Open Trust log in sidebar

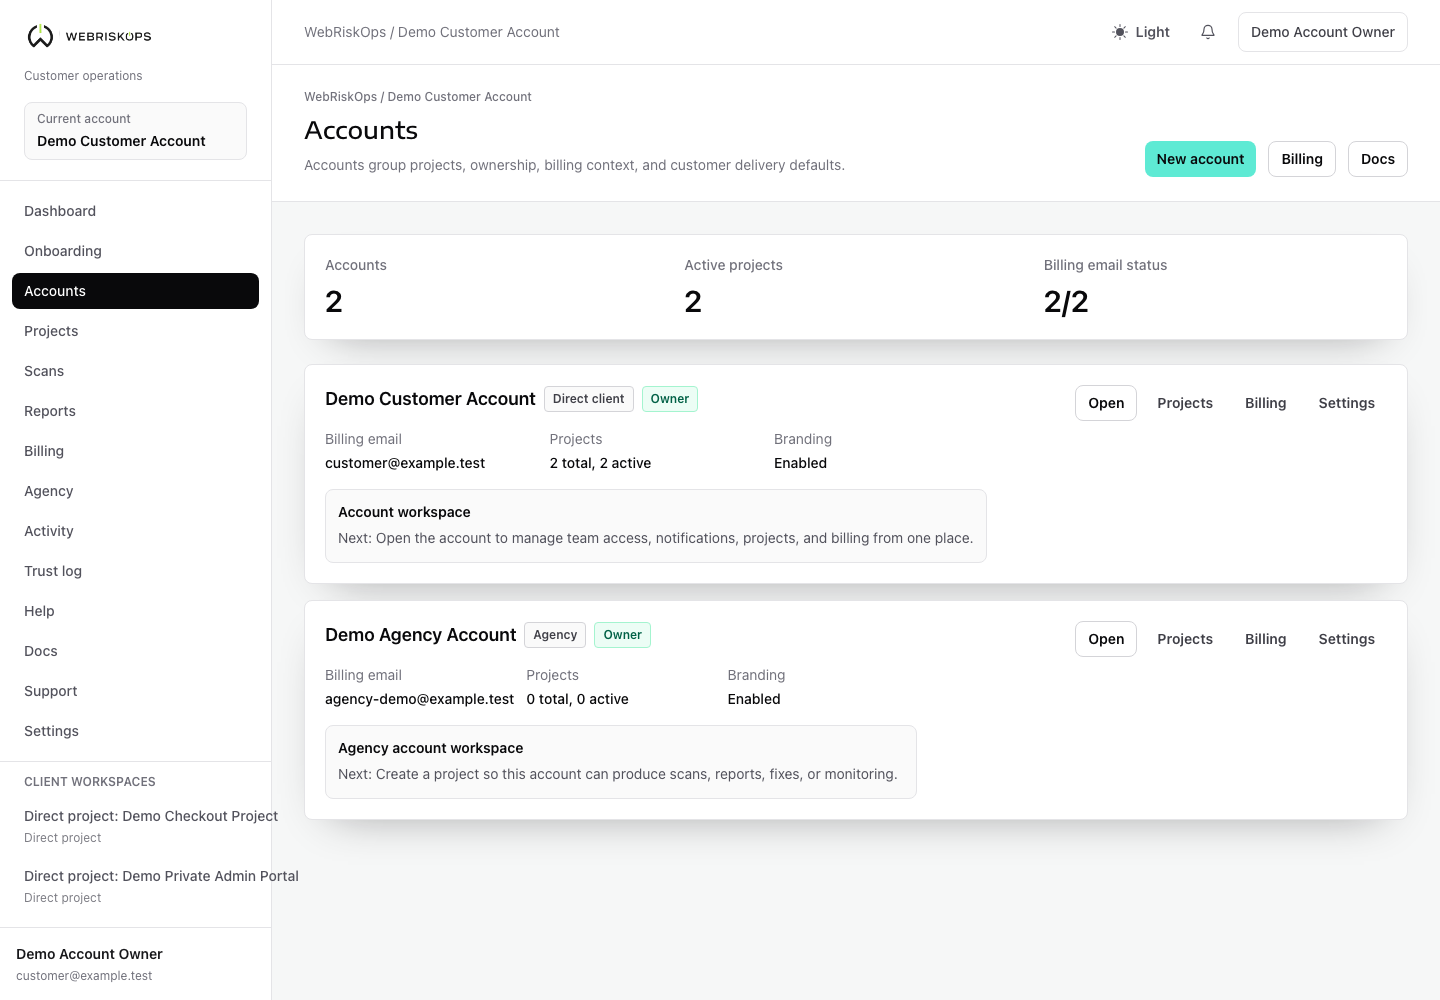click(x=135, y=571)
